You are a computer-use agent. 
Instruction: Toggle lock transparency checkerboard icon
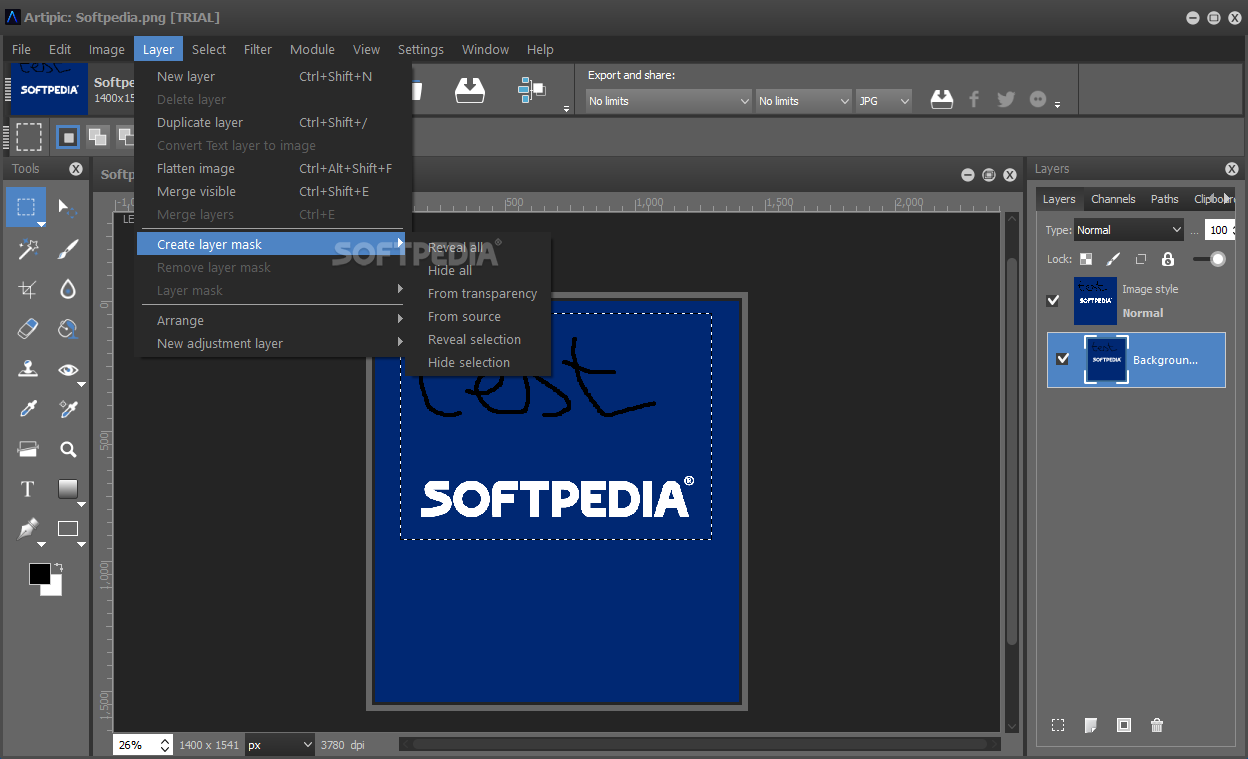coord(1086,259)
